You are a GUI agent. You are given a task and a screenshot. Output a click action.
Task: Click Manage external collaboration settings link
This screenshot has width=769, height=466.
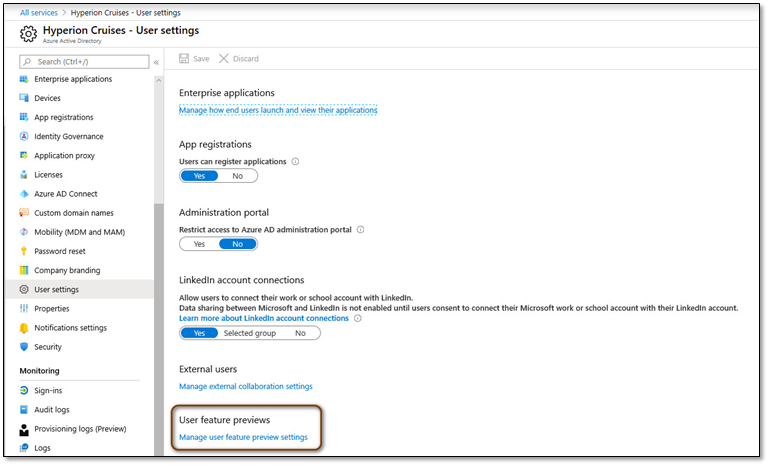pos(246,387)
